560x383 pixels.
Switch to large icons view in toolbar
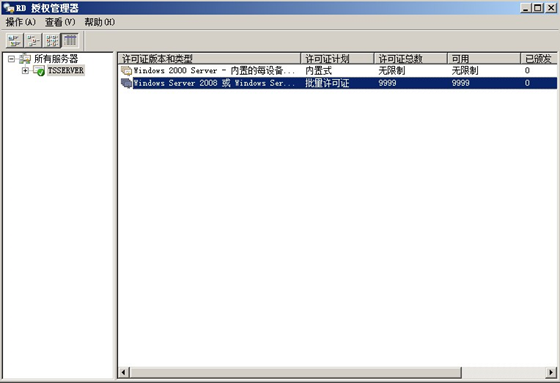[15, 40]
